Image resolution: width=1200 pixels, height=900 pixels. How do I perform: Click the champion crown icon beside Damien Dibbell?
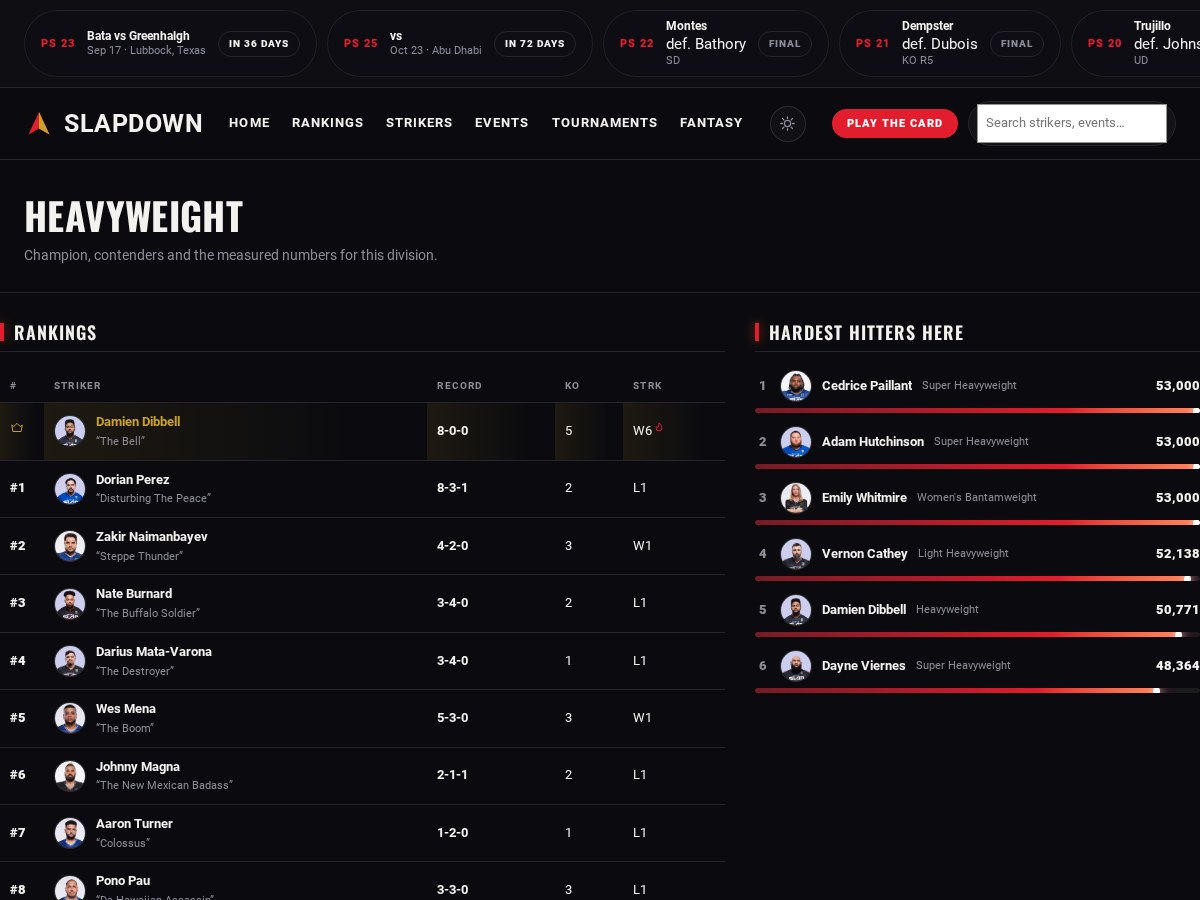(17, 428)
